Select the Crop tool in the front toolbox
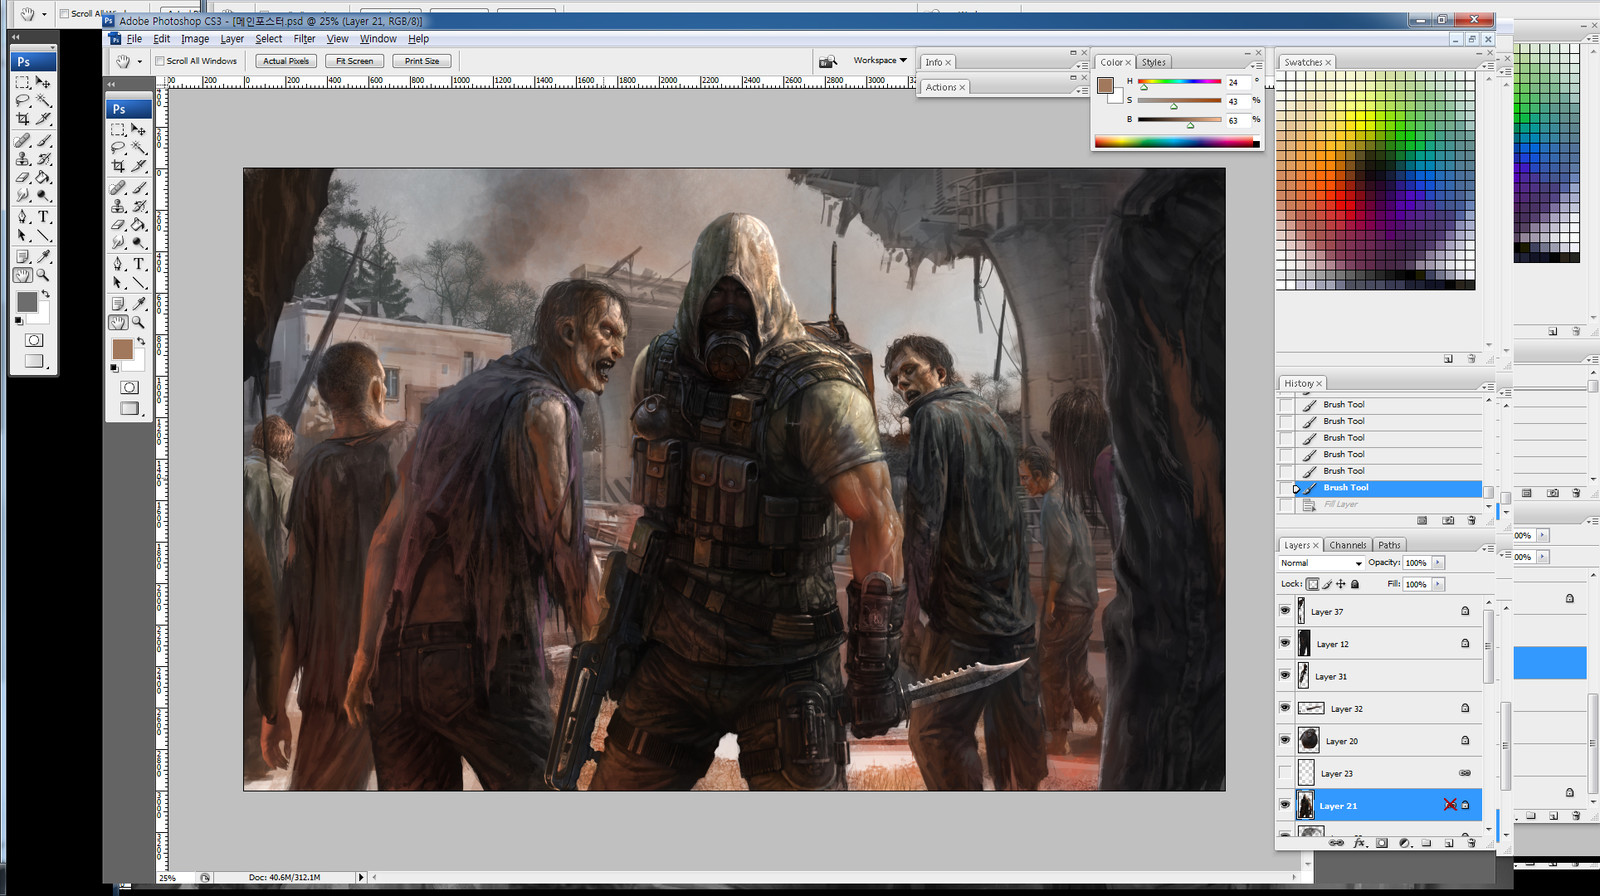This screenshot has width=1600, height=896. (118, 165)
